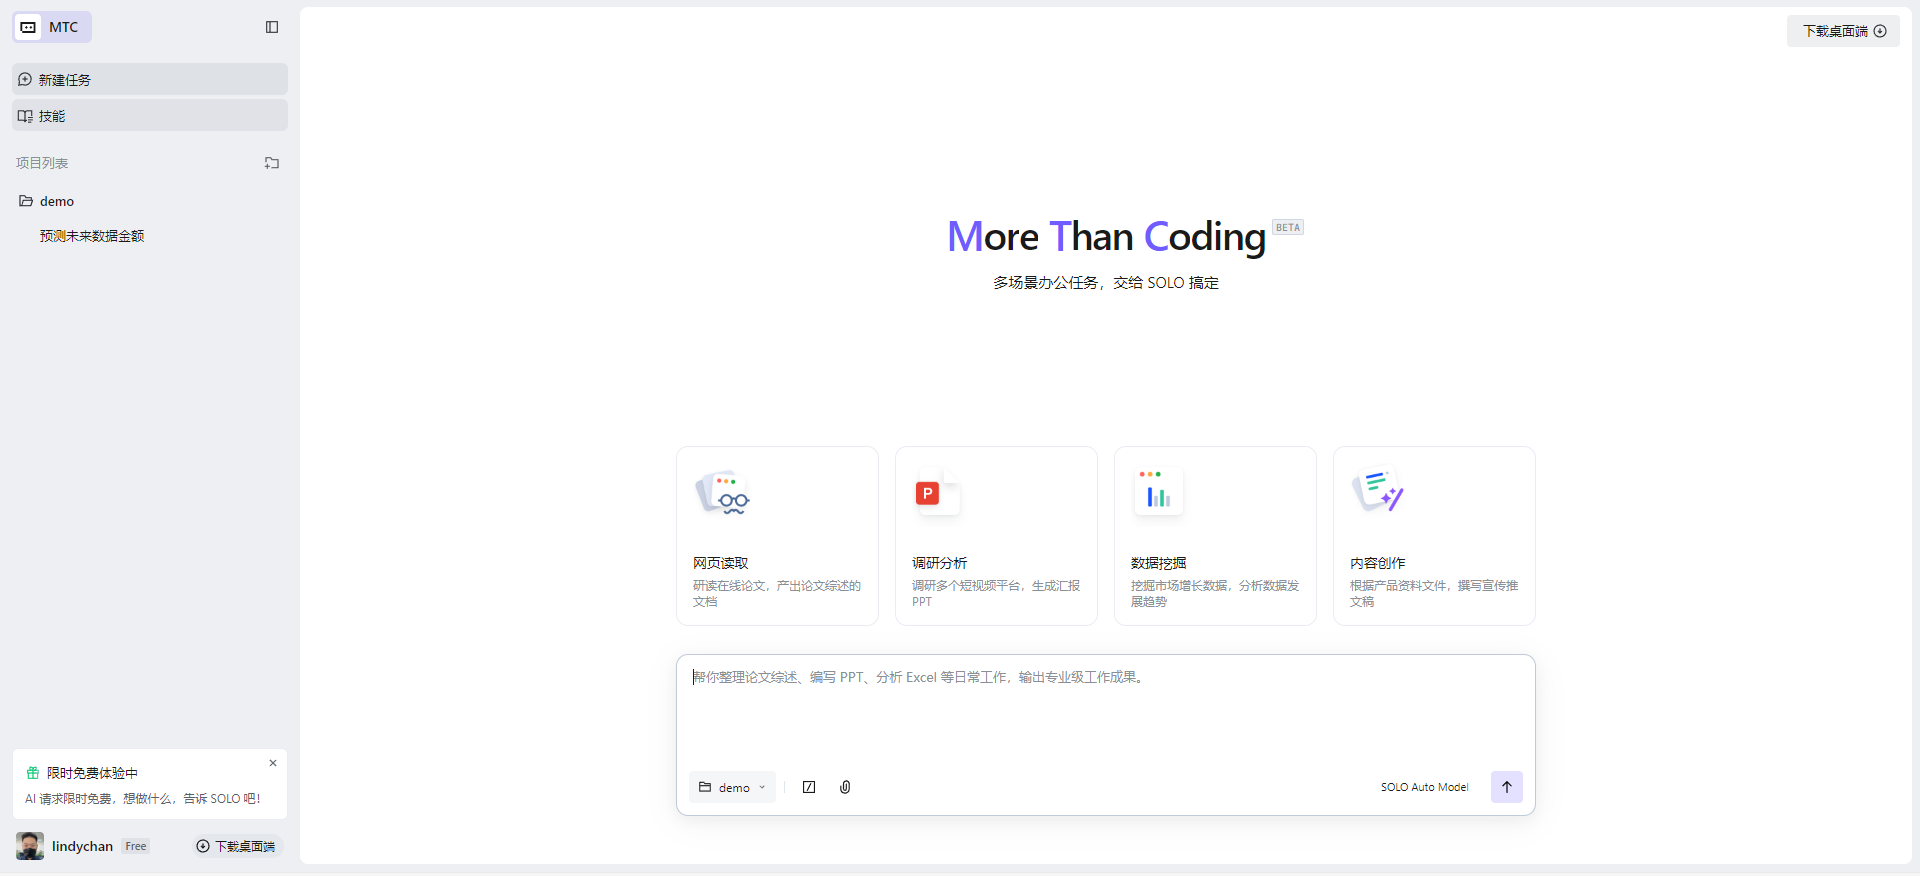Open the 预测未来数据金额 task
The height and width of the screenshot is (876, 1920).
click(92, 236)
